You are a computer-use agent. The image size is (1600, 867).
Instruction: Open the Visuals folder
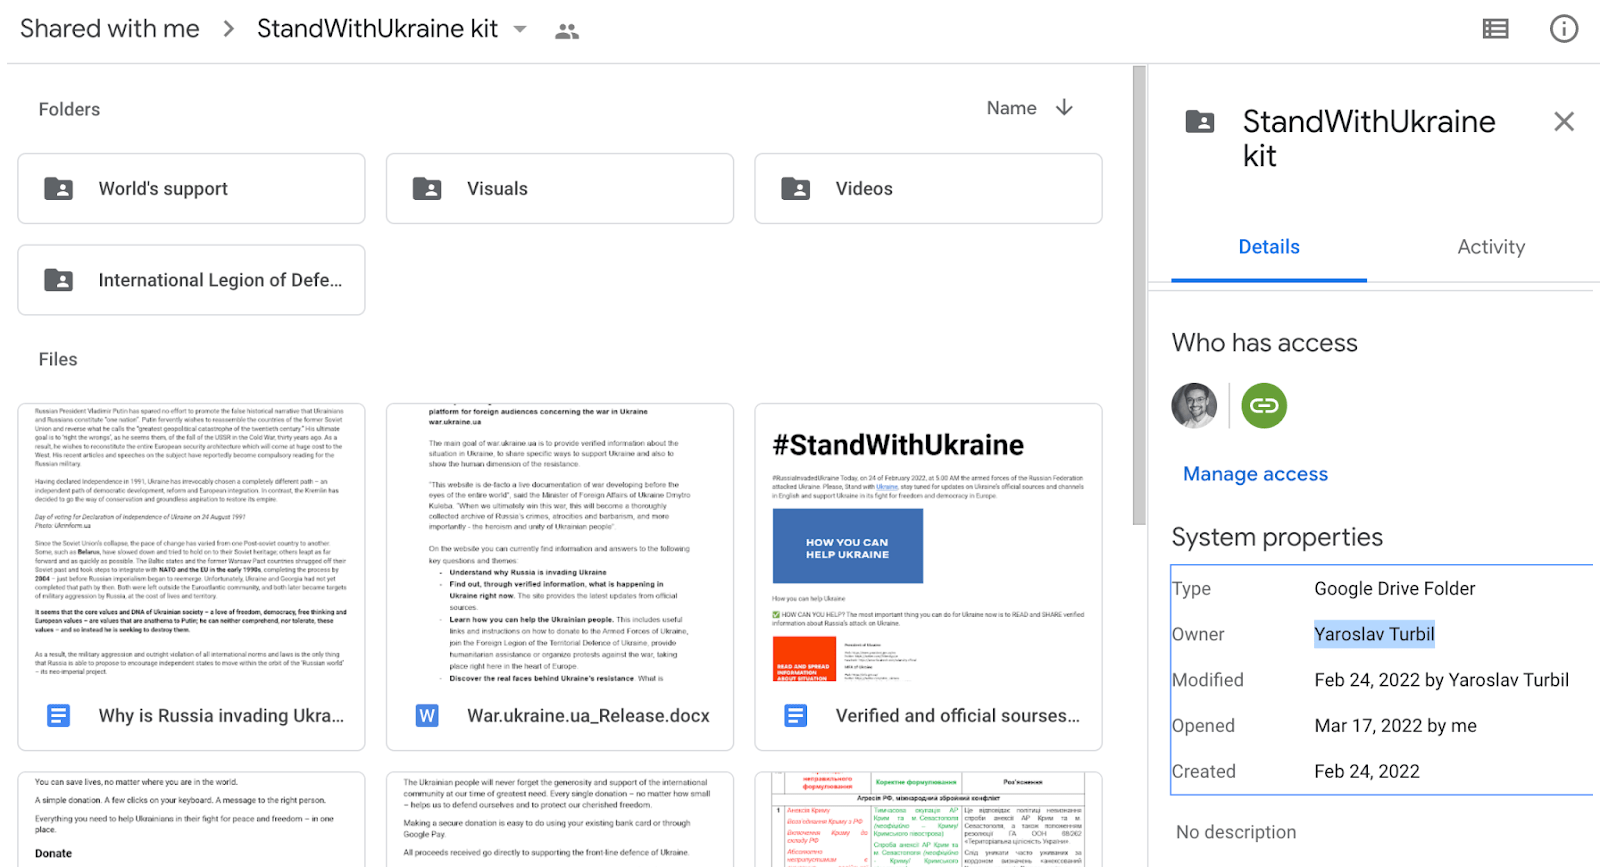(560, 188)
